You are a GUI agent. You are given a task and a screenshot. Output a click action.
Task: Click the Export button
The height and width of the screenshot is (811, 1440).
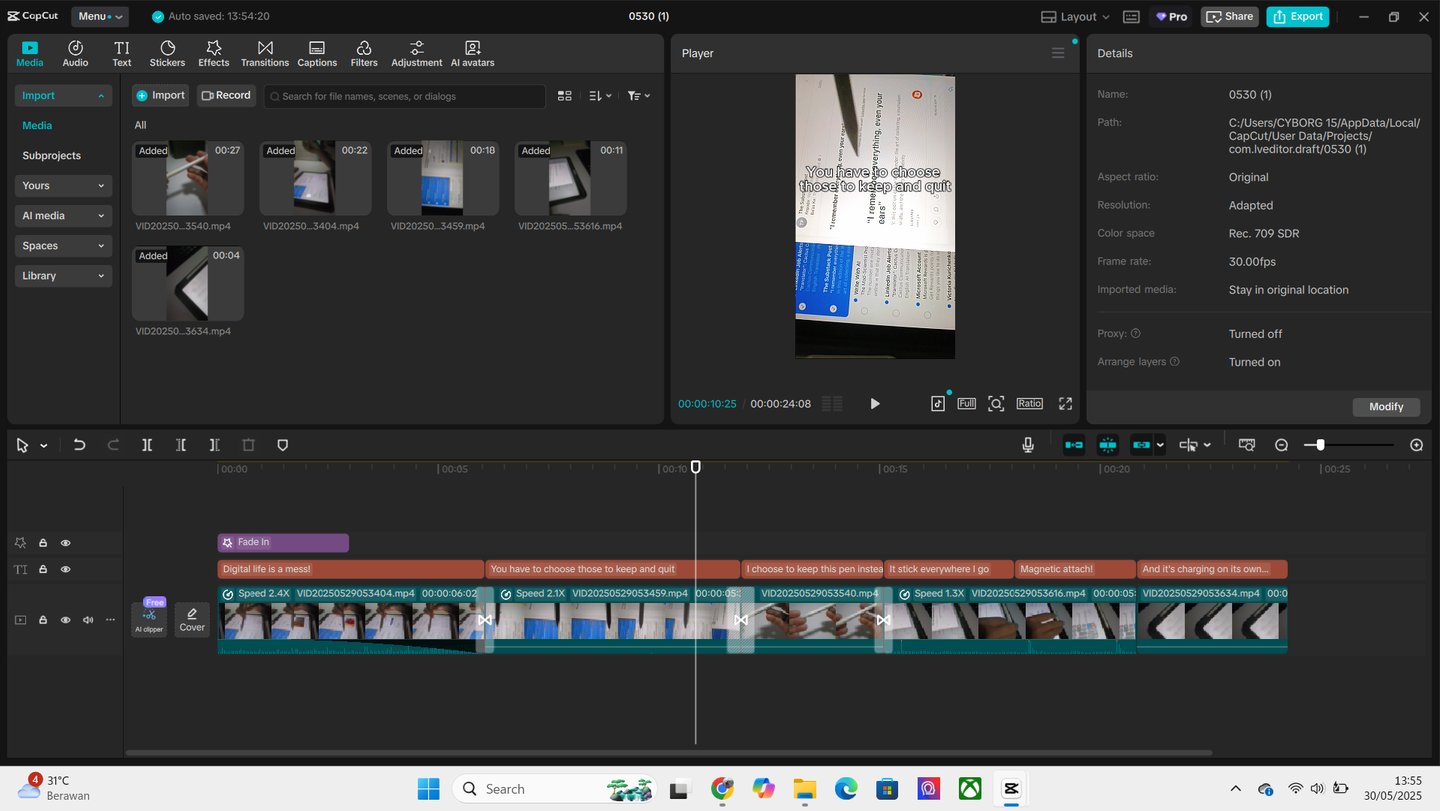[x=1297, y=17]
